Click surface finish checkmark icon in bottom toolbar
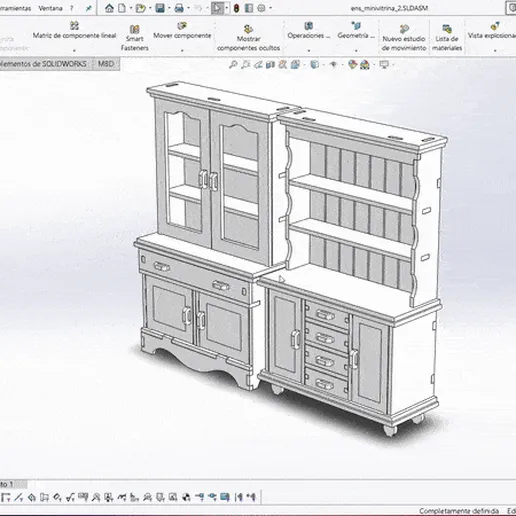Screen dimensions: 516x516 tap(70, 498)
